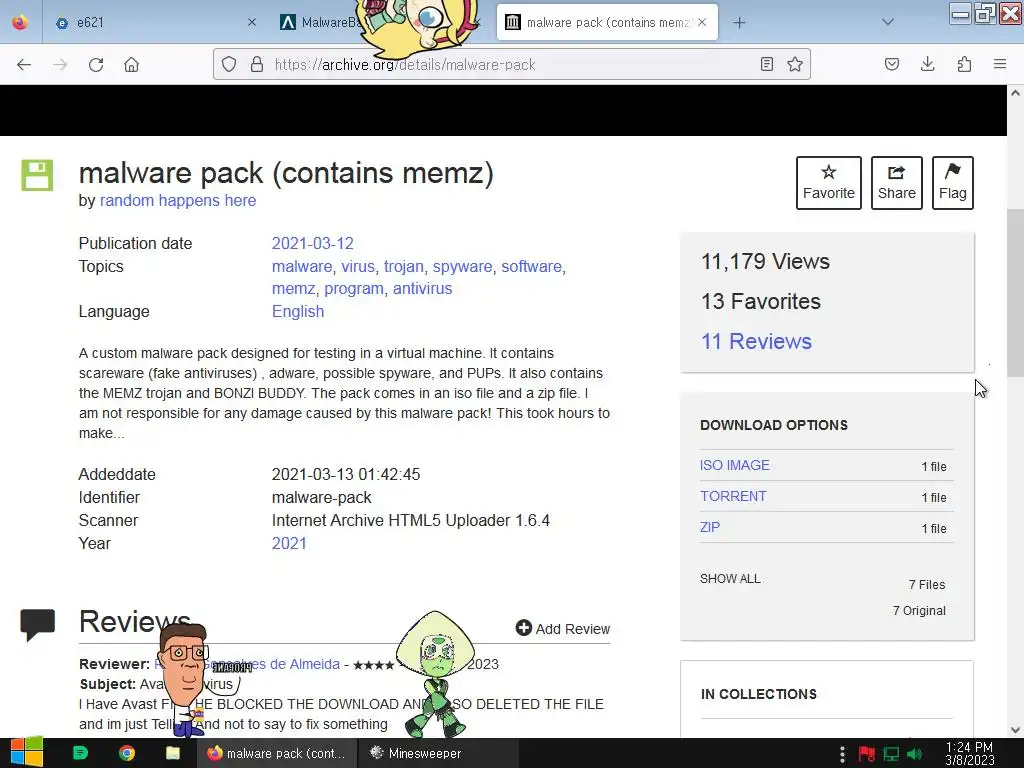Screen dimensions: 1024x768
Task: Open the TORRENT download option
Action: pyautogui.click(x=733, y=496)
